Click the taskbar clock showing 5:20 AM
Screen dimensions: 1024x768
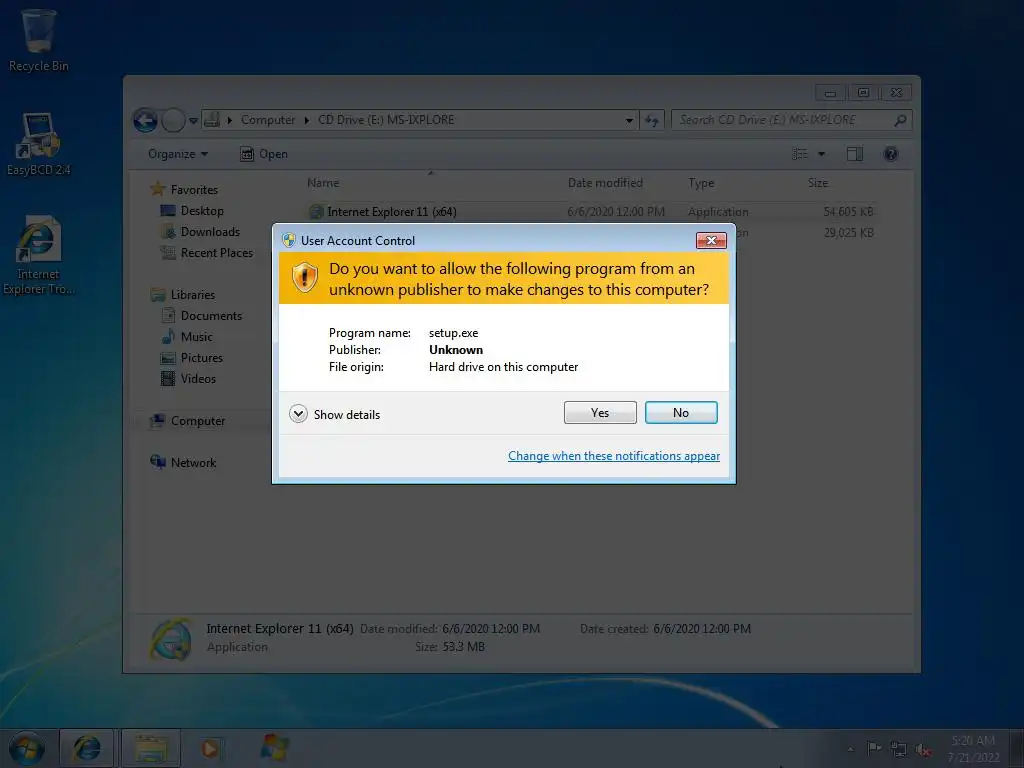coord(973,748)
